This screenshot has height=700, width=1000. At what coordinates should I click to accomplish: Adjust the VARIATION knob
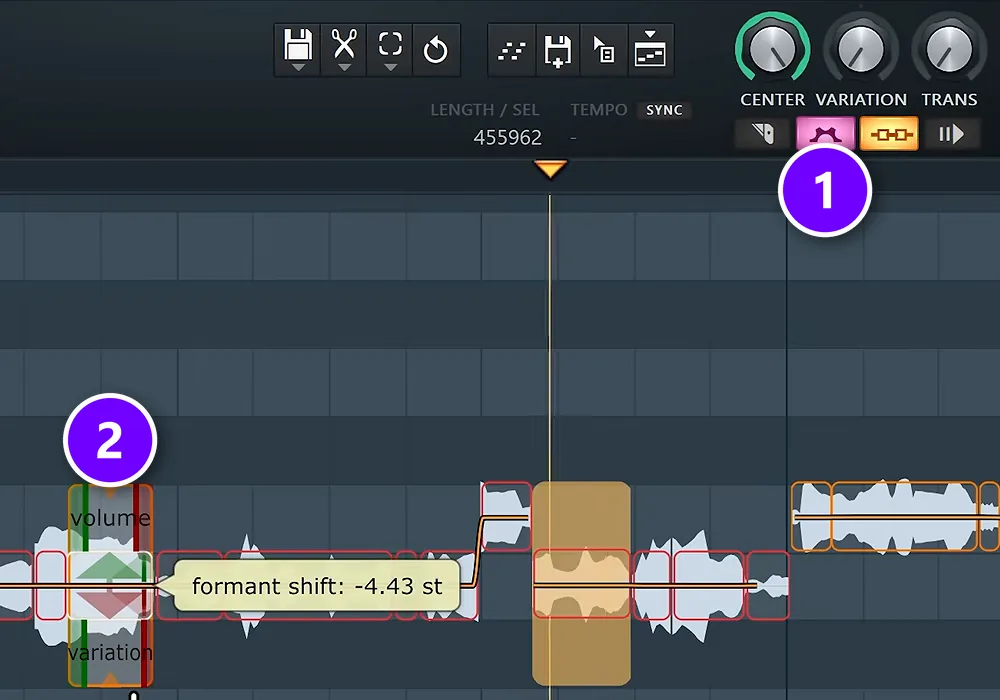point(860,50)
